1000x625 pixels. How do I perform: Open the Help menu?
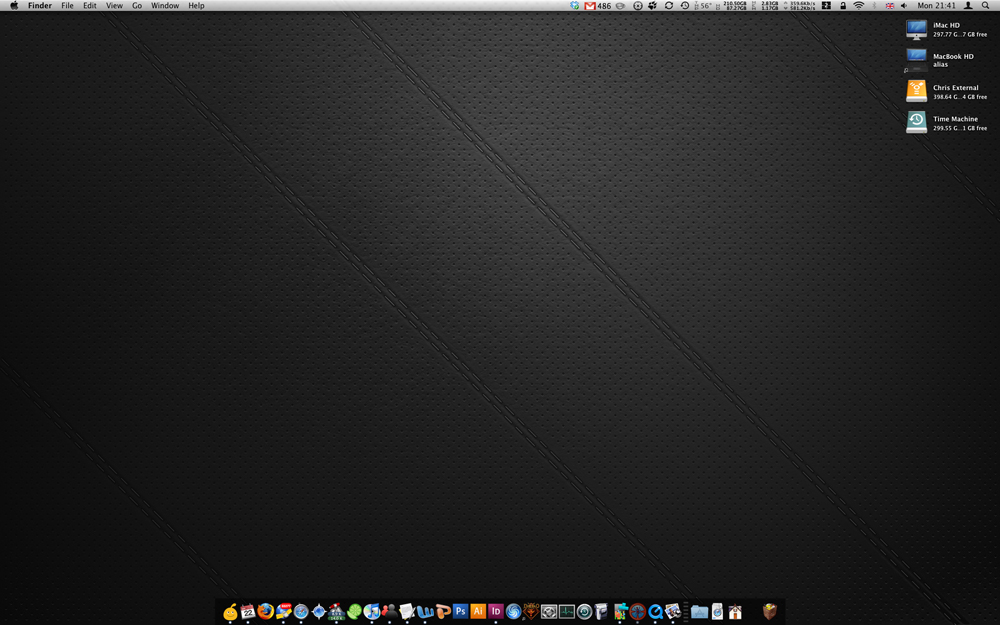196,5
